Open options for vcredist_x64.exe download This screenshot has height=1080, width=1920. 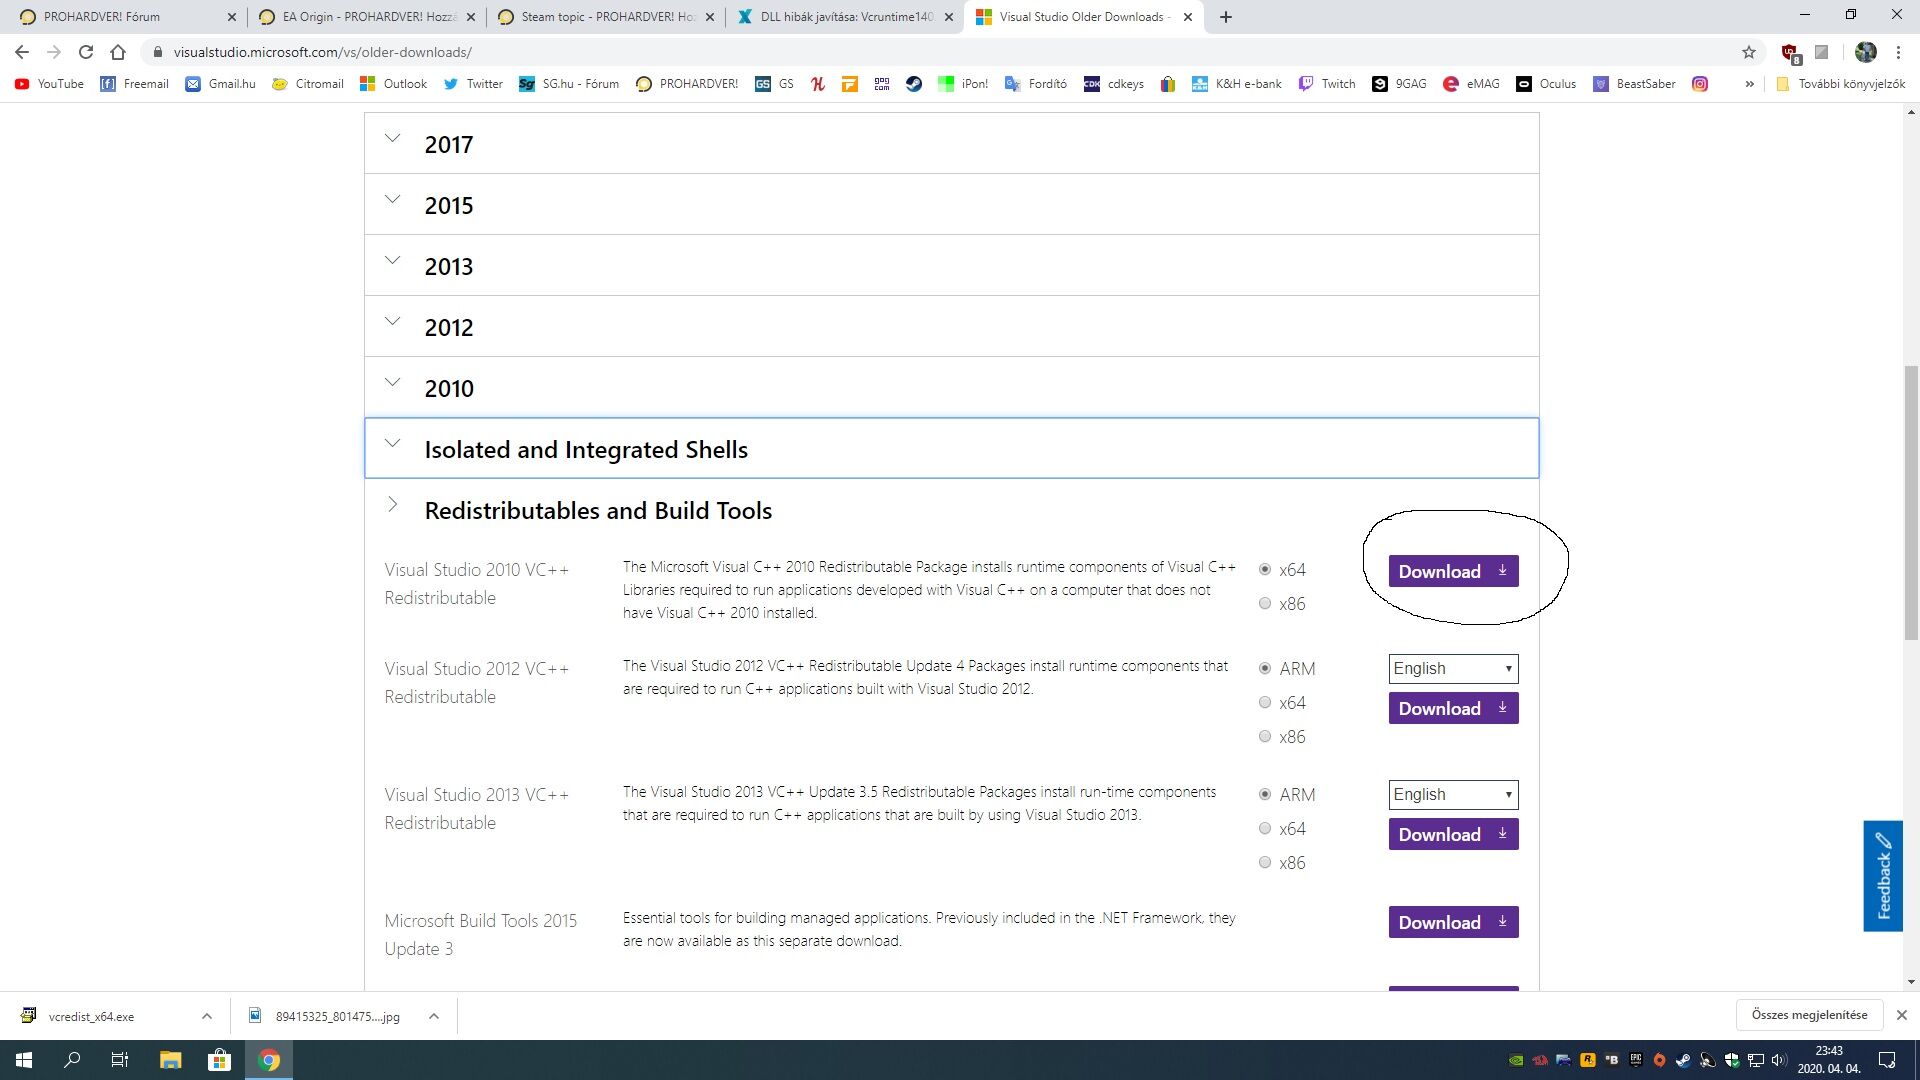pos(207,1016)
